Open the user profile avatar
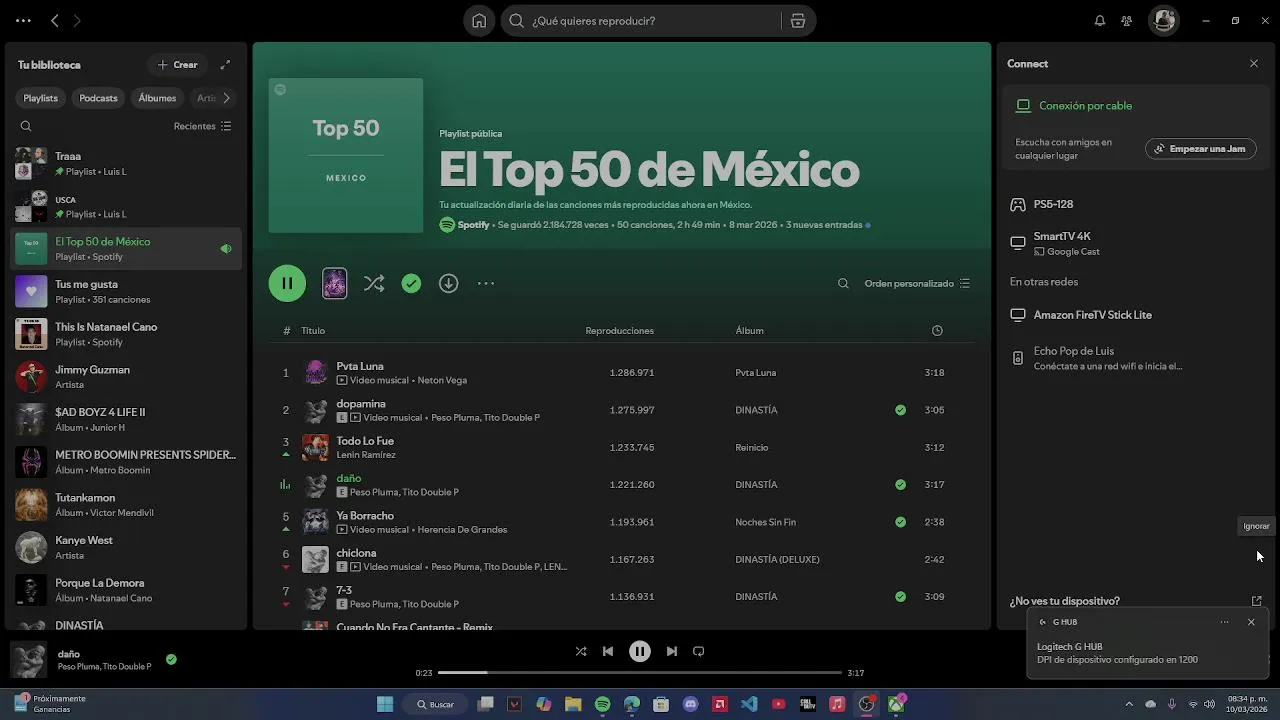Image resolution: width=1280 pixels, height=720 pixels. (1163, 20)
